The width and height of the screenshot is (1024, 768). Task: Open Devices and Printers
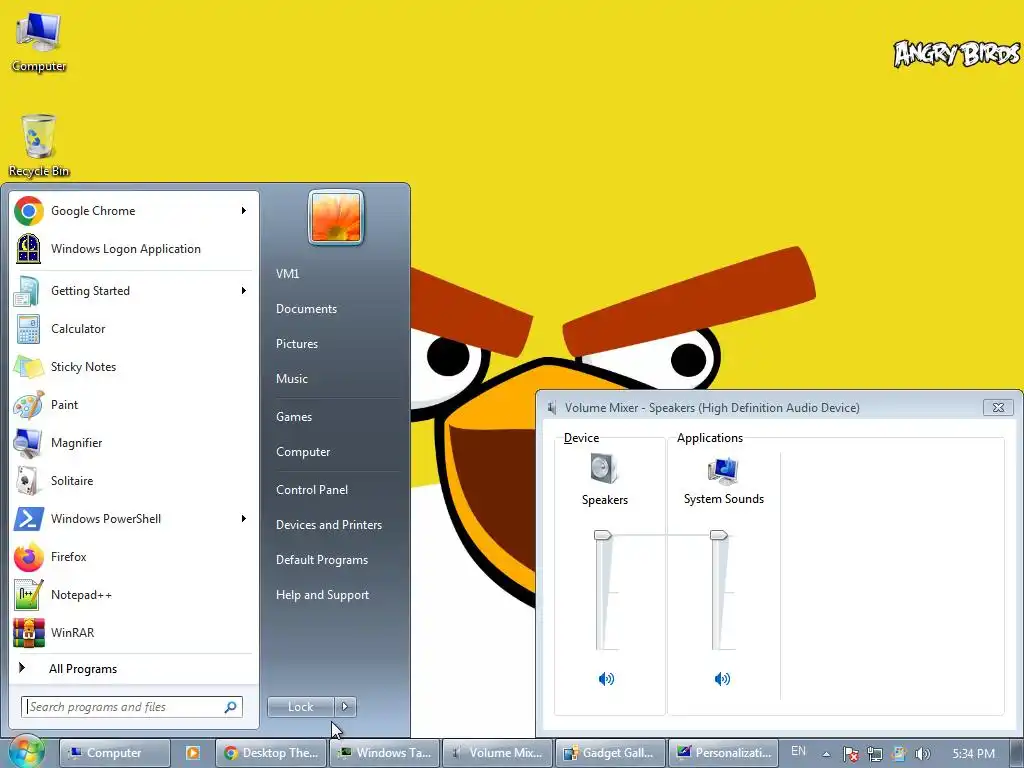pos(328,524)
